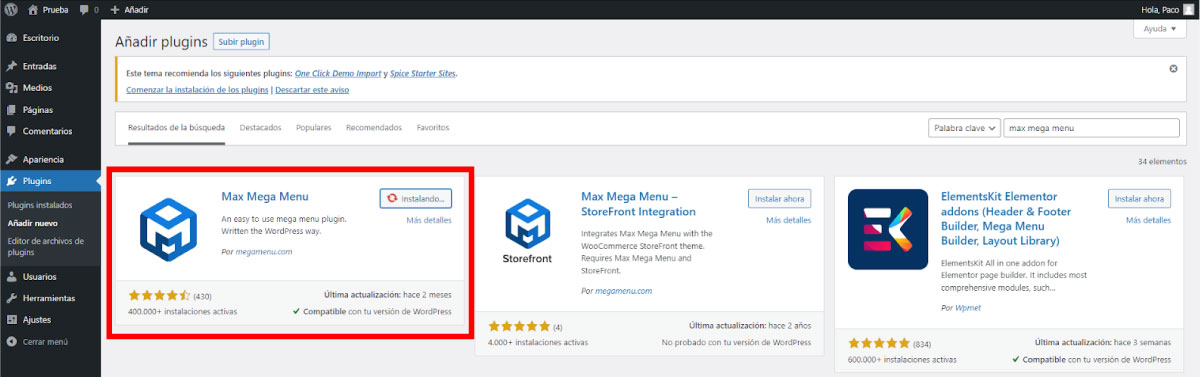Viewport: 1200px width, 377px height.
Task: Click Max Mega Menu star rating
Action: [159, 296]
